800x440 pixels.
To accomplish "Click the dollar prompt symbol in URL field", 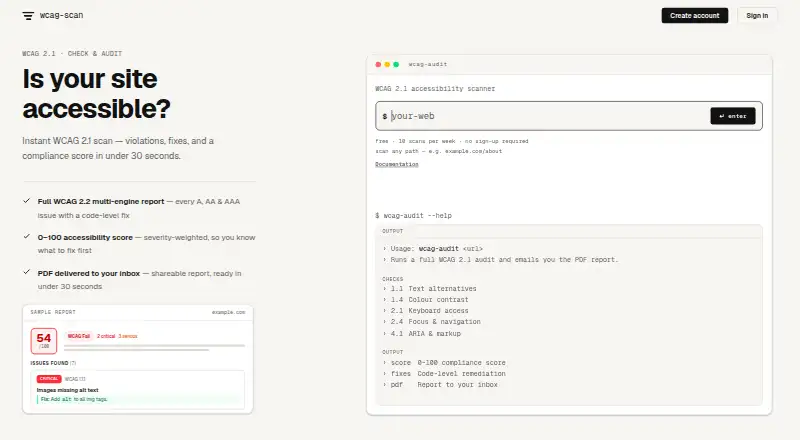I will [385, 116].
